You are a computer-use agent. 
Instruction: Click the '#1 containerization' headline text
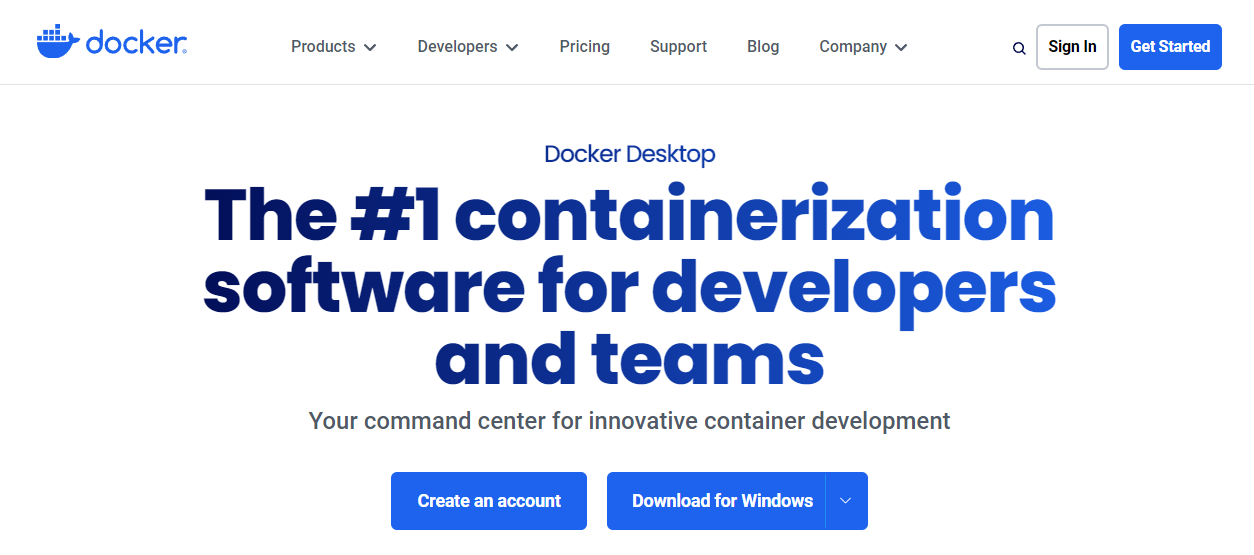pyautogui.click(x=703, y=215)
